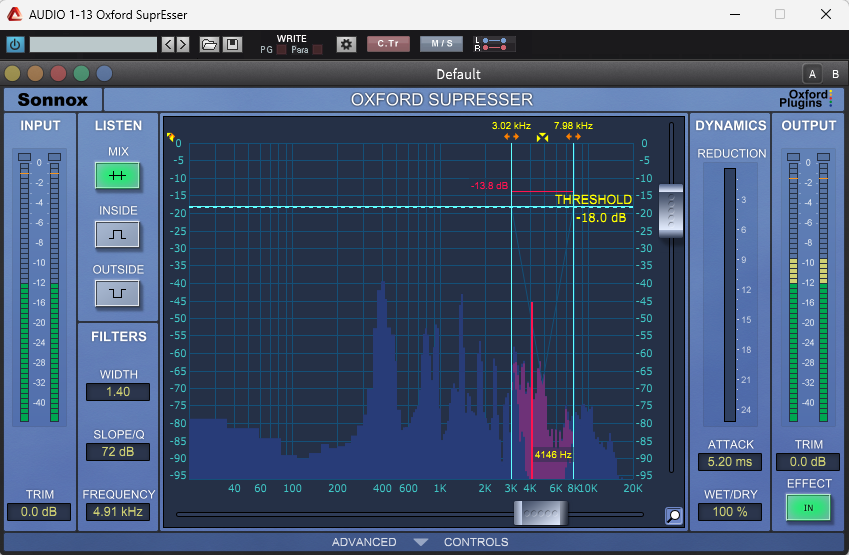The height and width of the screenshot is (555, 849).
Task: Toggle the EFFECT IN button
Action: (808, 508)
